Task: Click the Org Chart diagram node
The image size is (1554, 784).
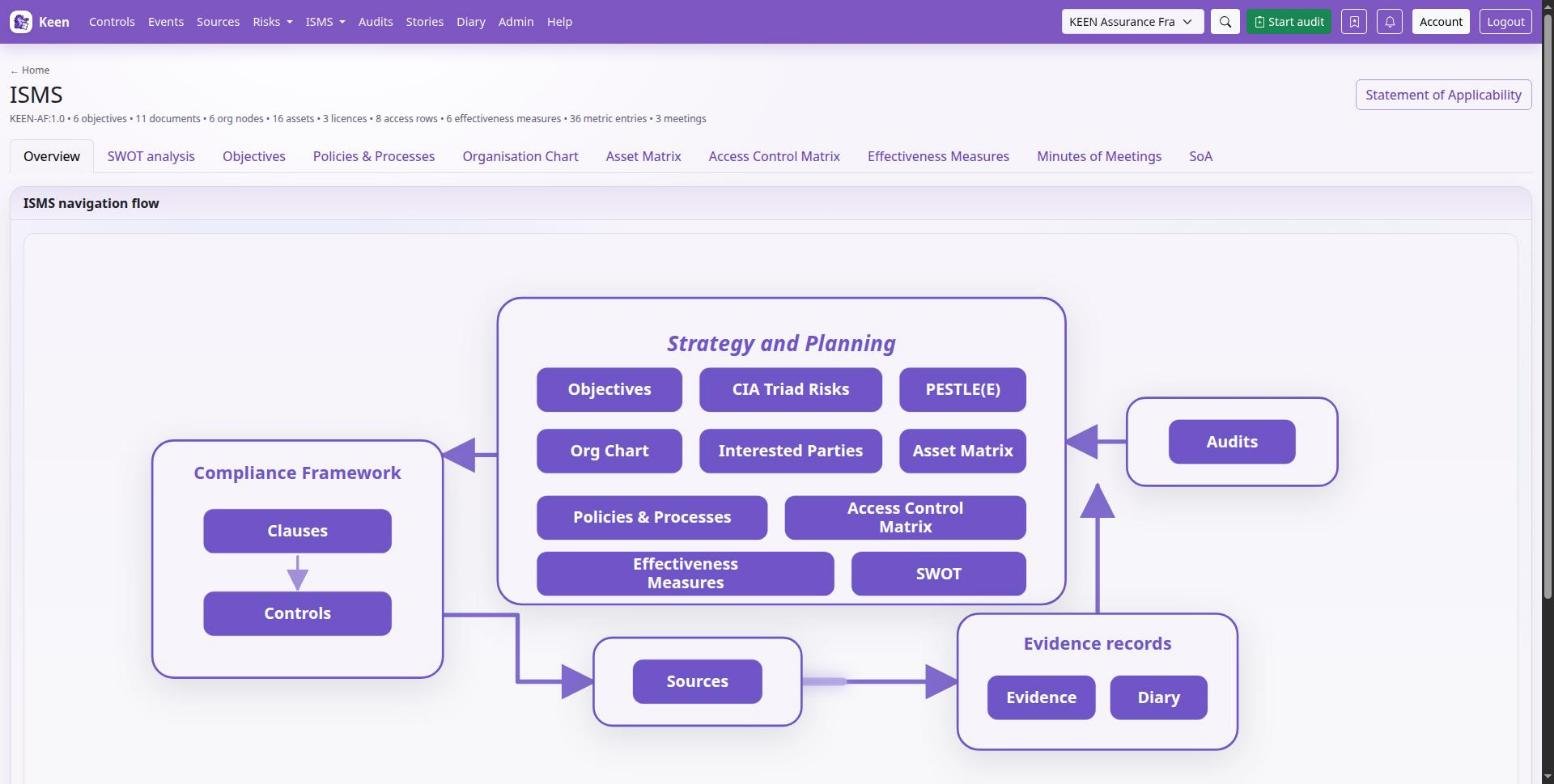Action: pos(609,451)
